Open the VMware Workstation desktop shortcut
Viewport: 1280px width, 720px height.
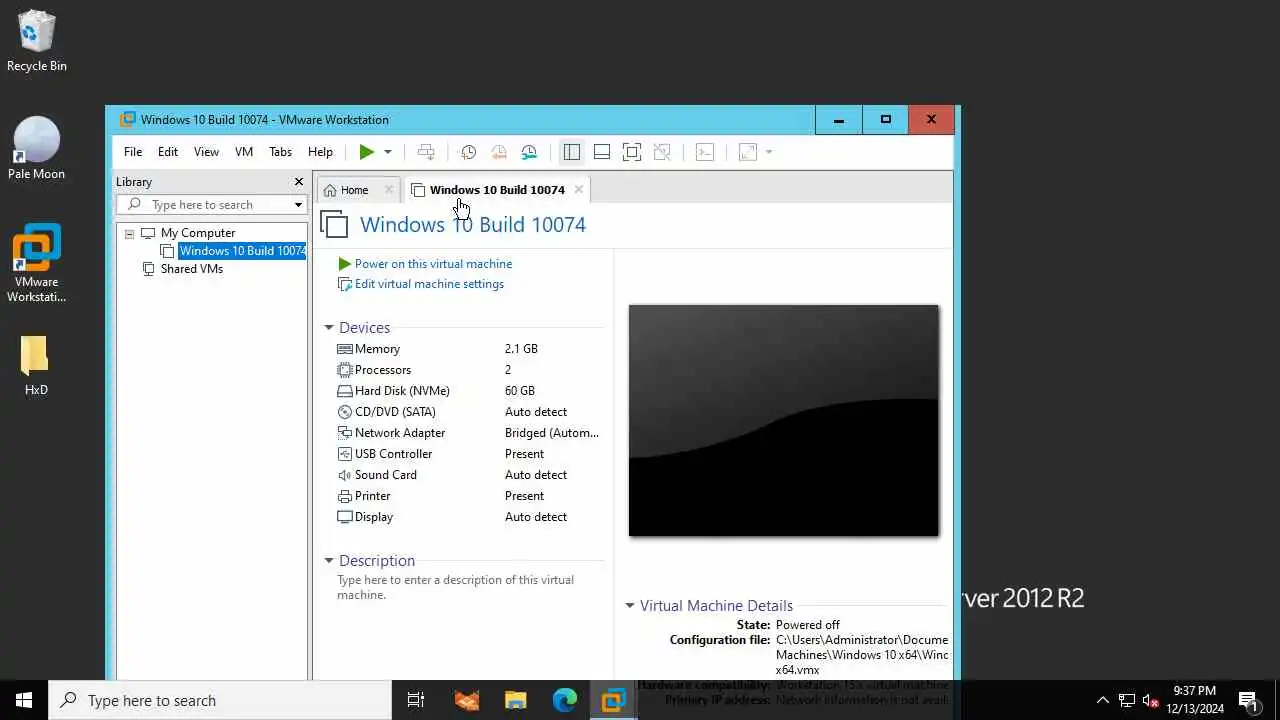(x=37, y=264)
